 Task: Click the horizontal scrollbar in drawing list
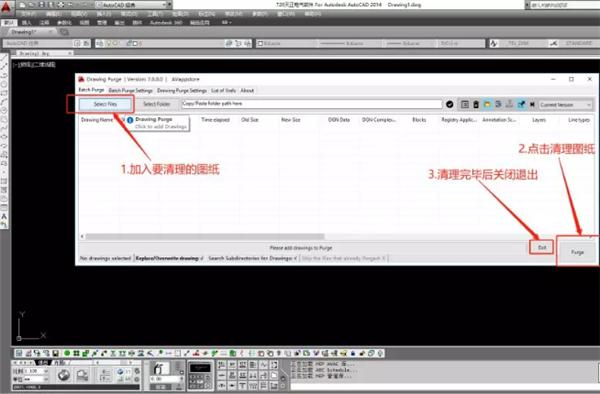[205, 236]
